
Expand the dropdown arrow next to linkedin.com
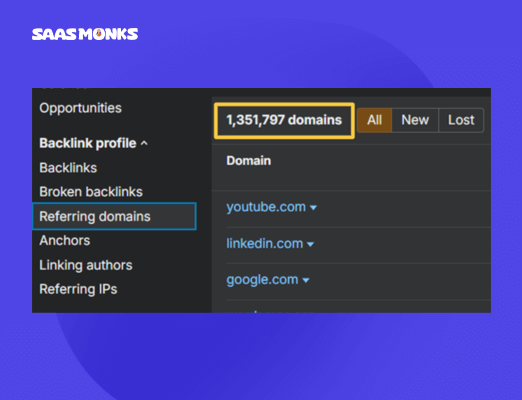(310, 245)
